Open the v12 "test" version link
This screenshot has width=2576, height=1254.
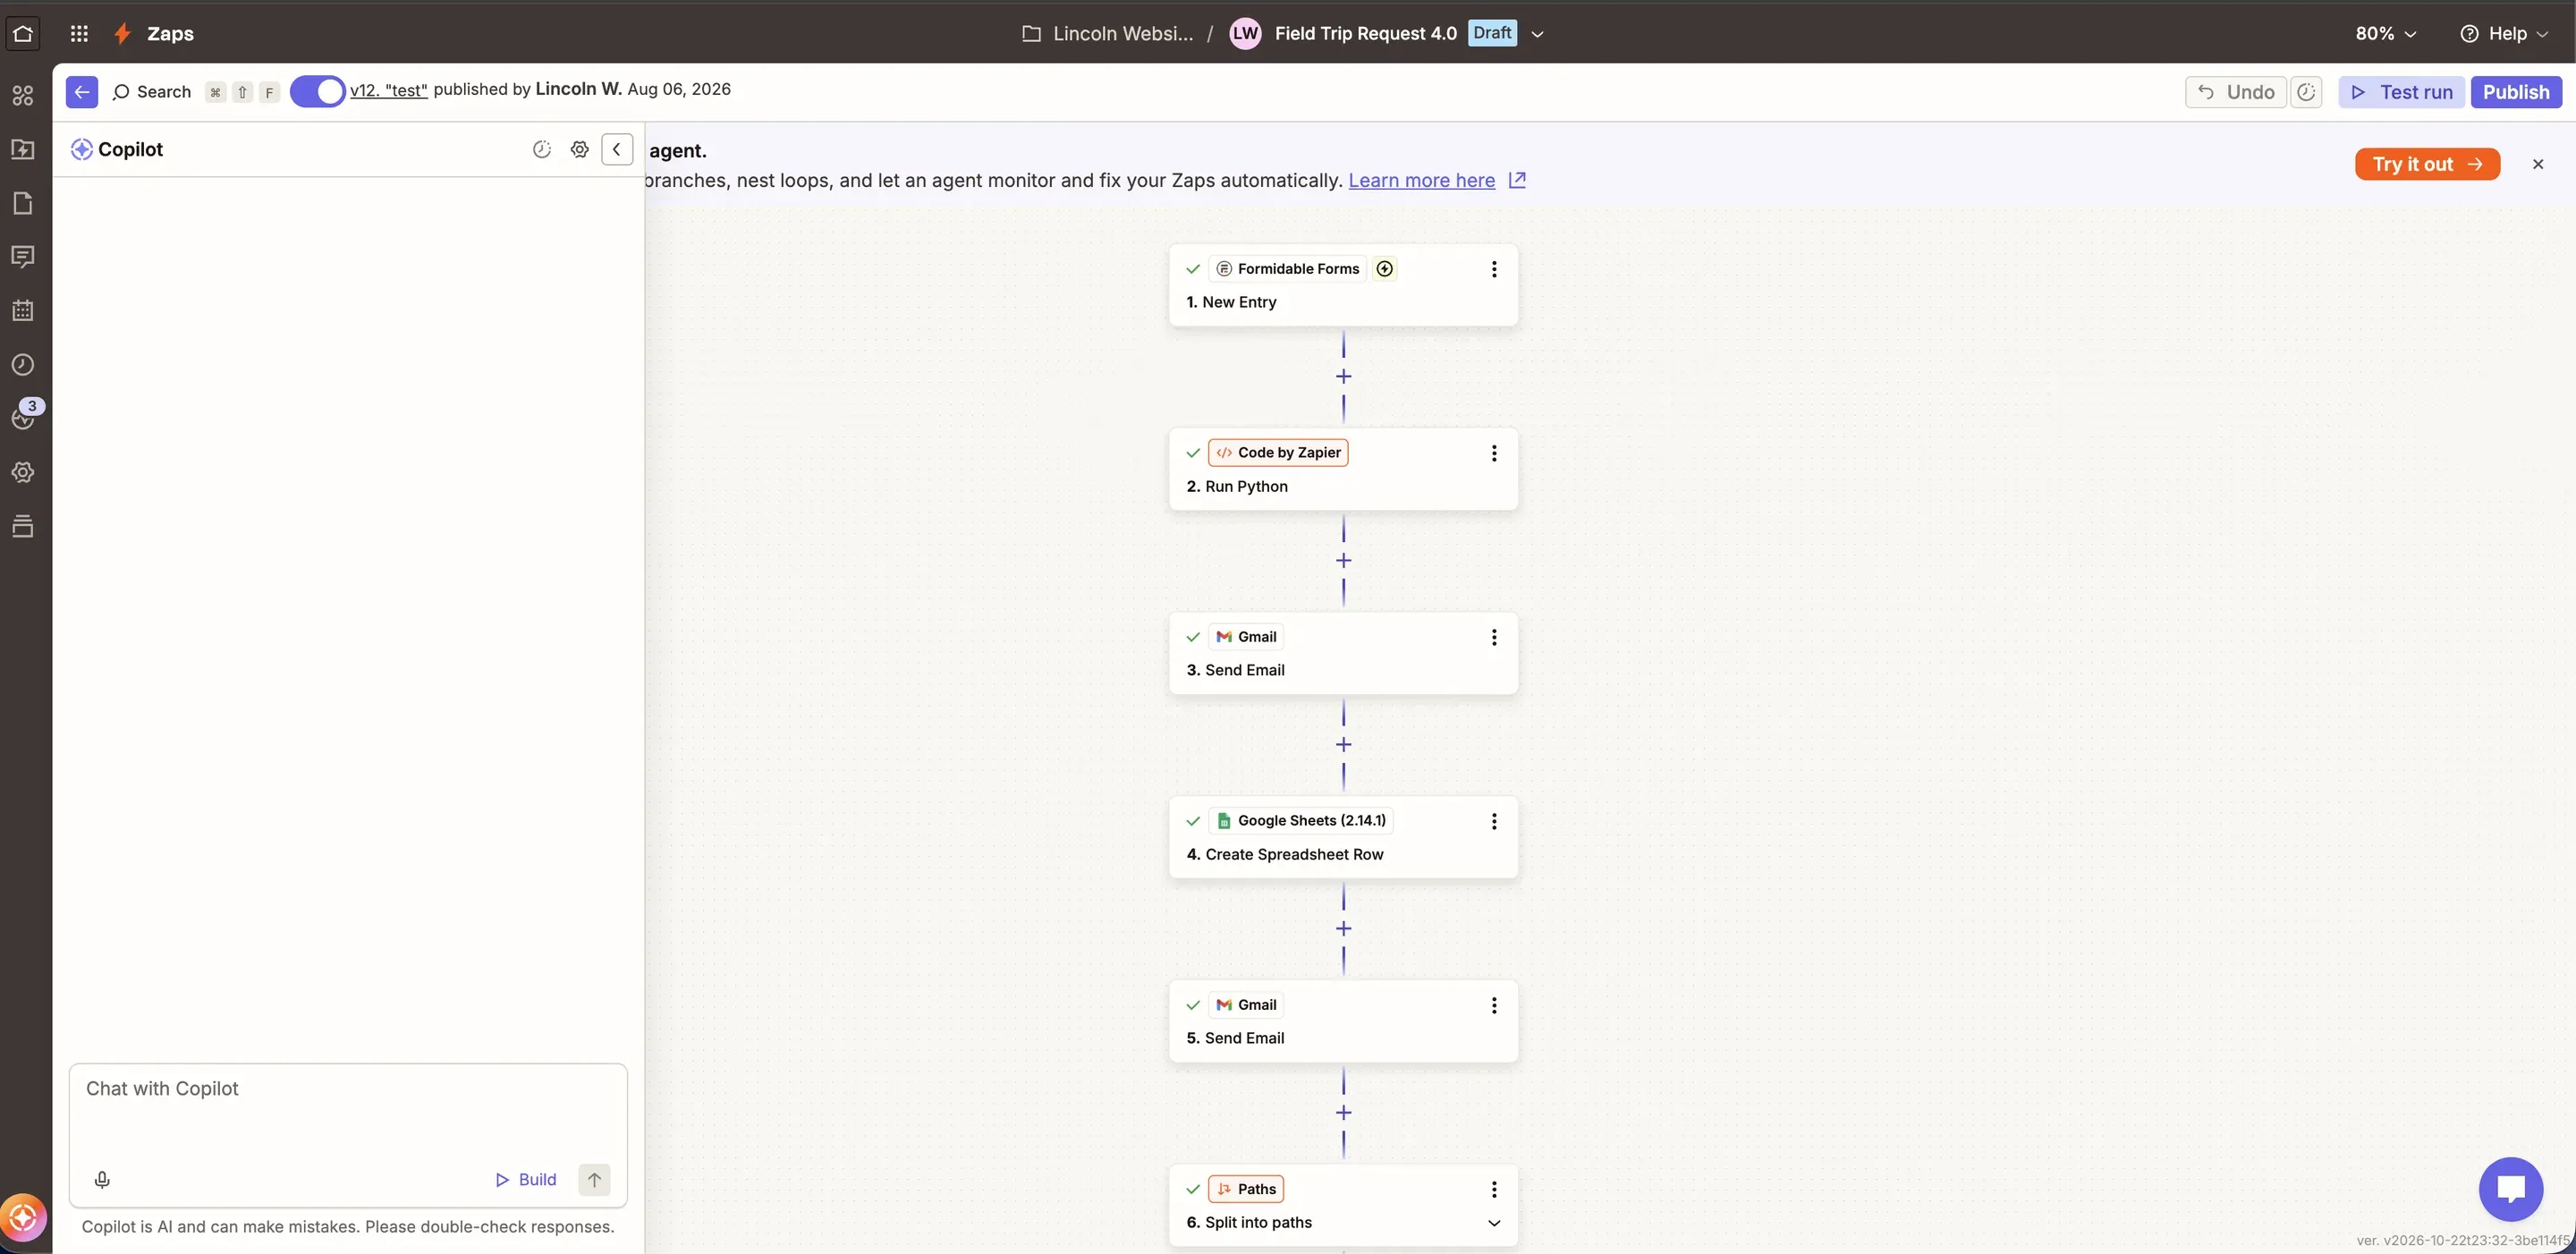[389, 90]
